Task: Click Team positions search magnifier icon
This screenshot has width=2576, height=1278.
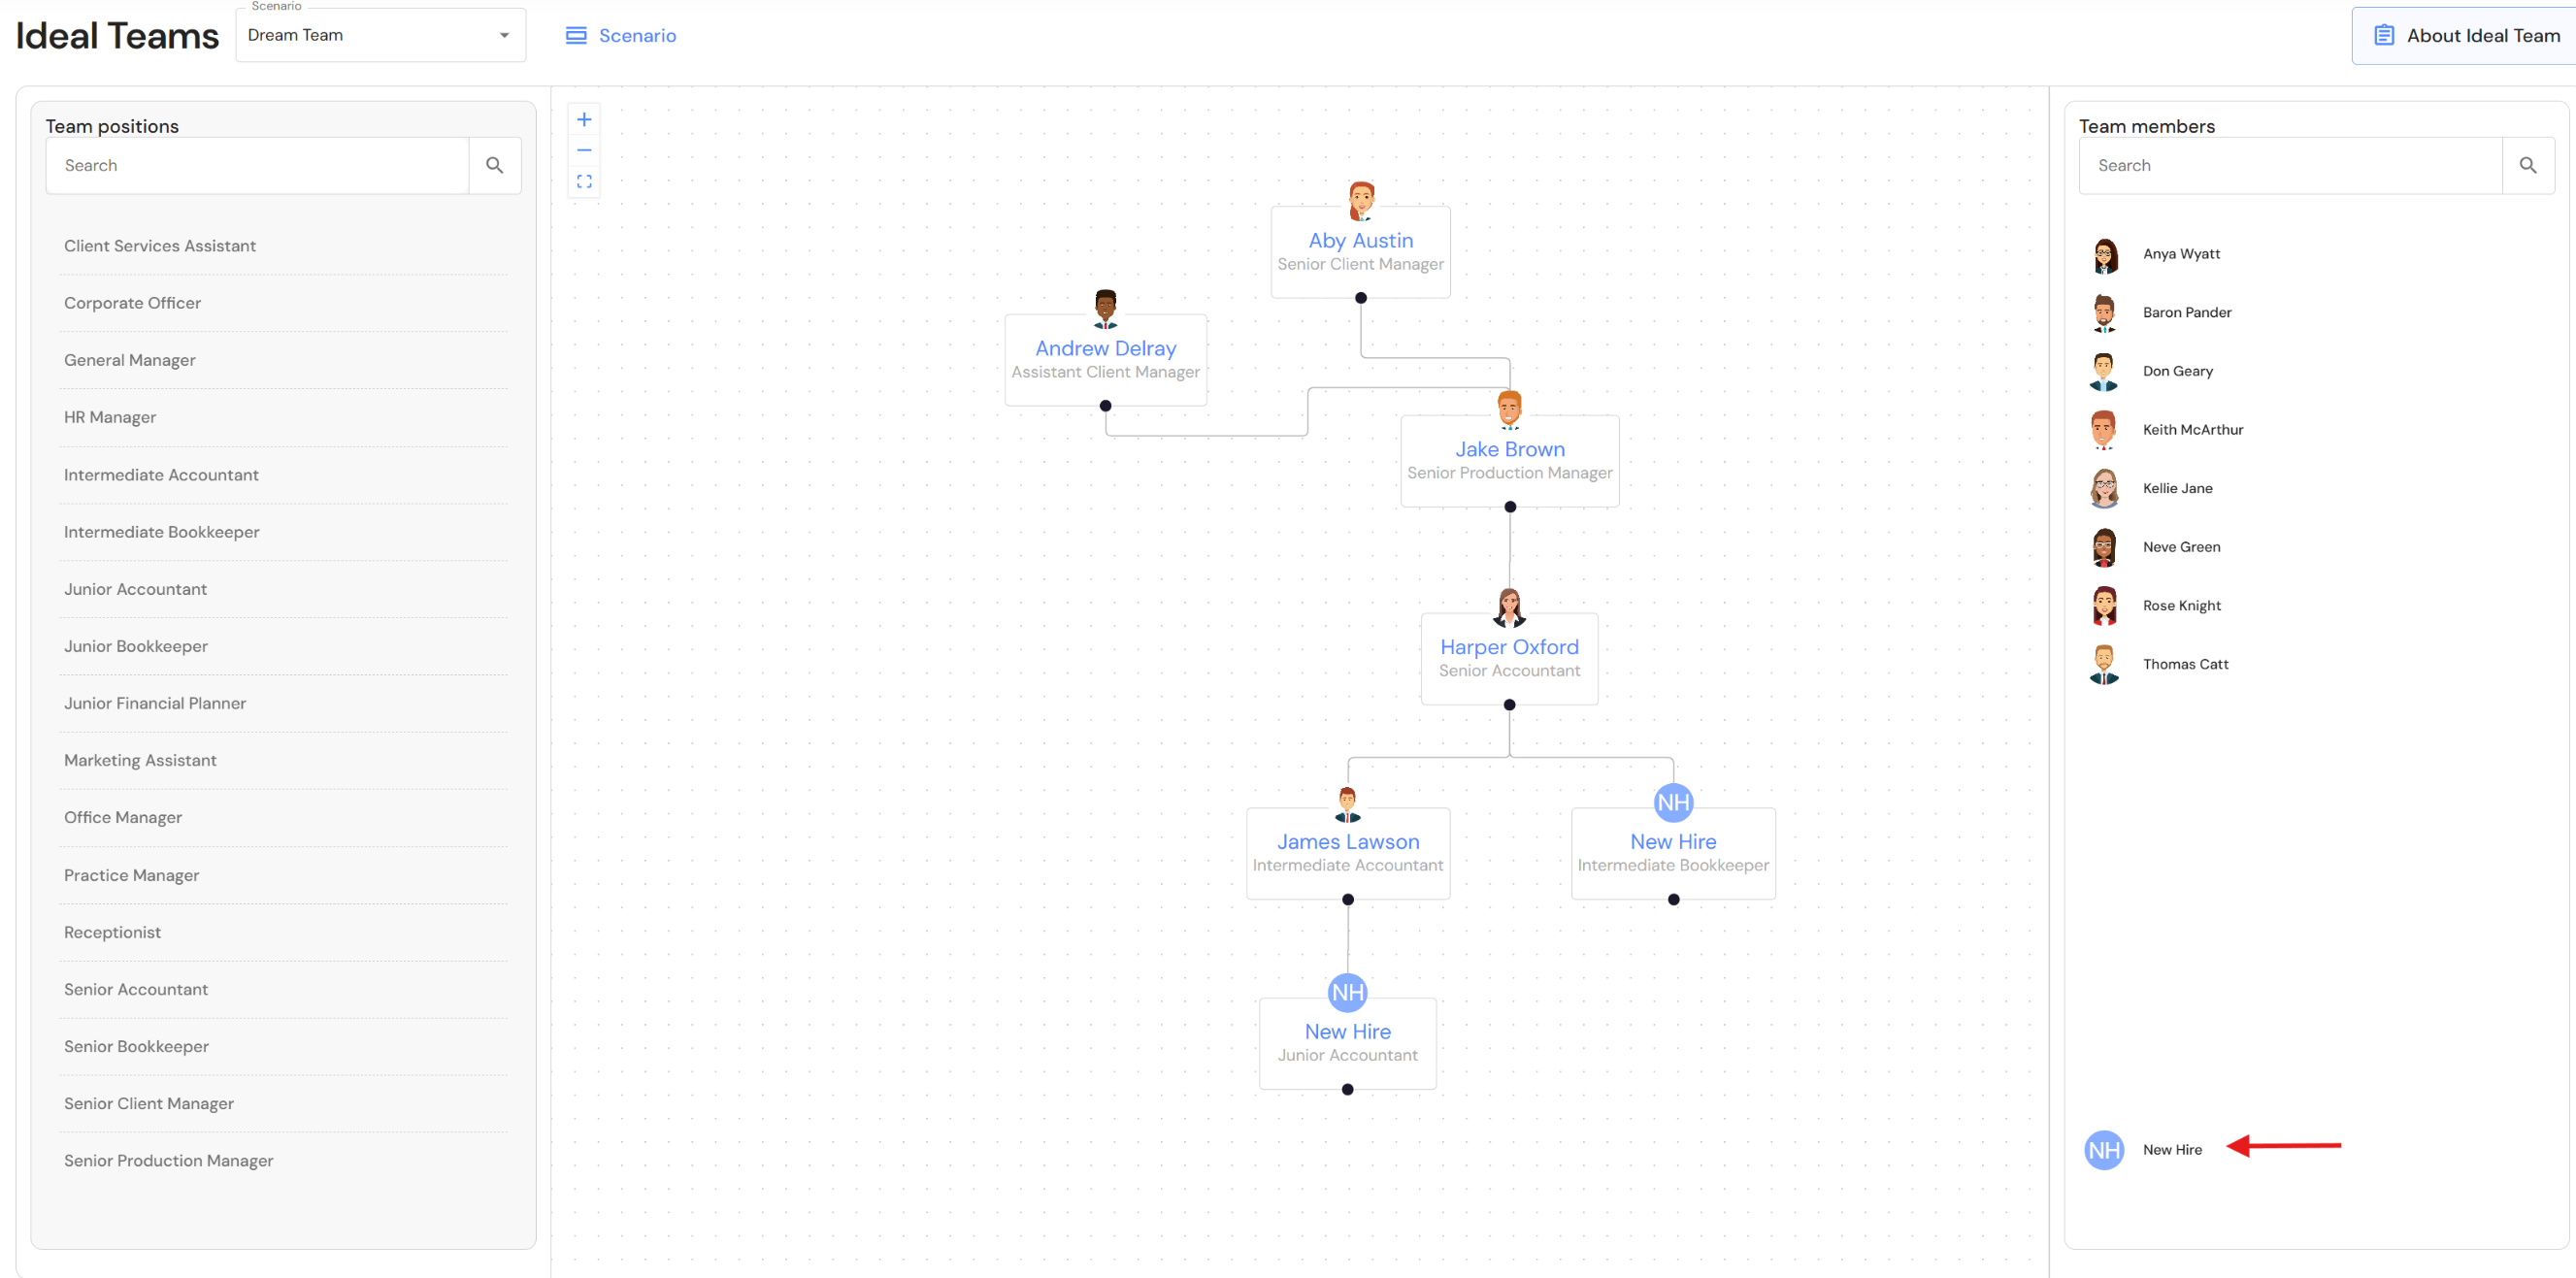Action: (x=494, y=165)
